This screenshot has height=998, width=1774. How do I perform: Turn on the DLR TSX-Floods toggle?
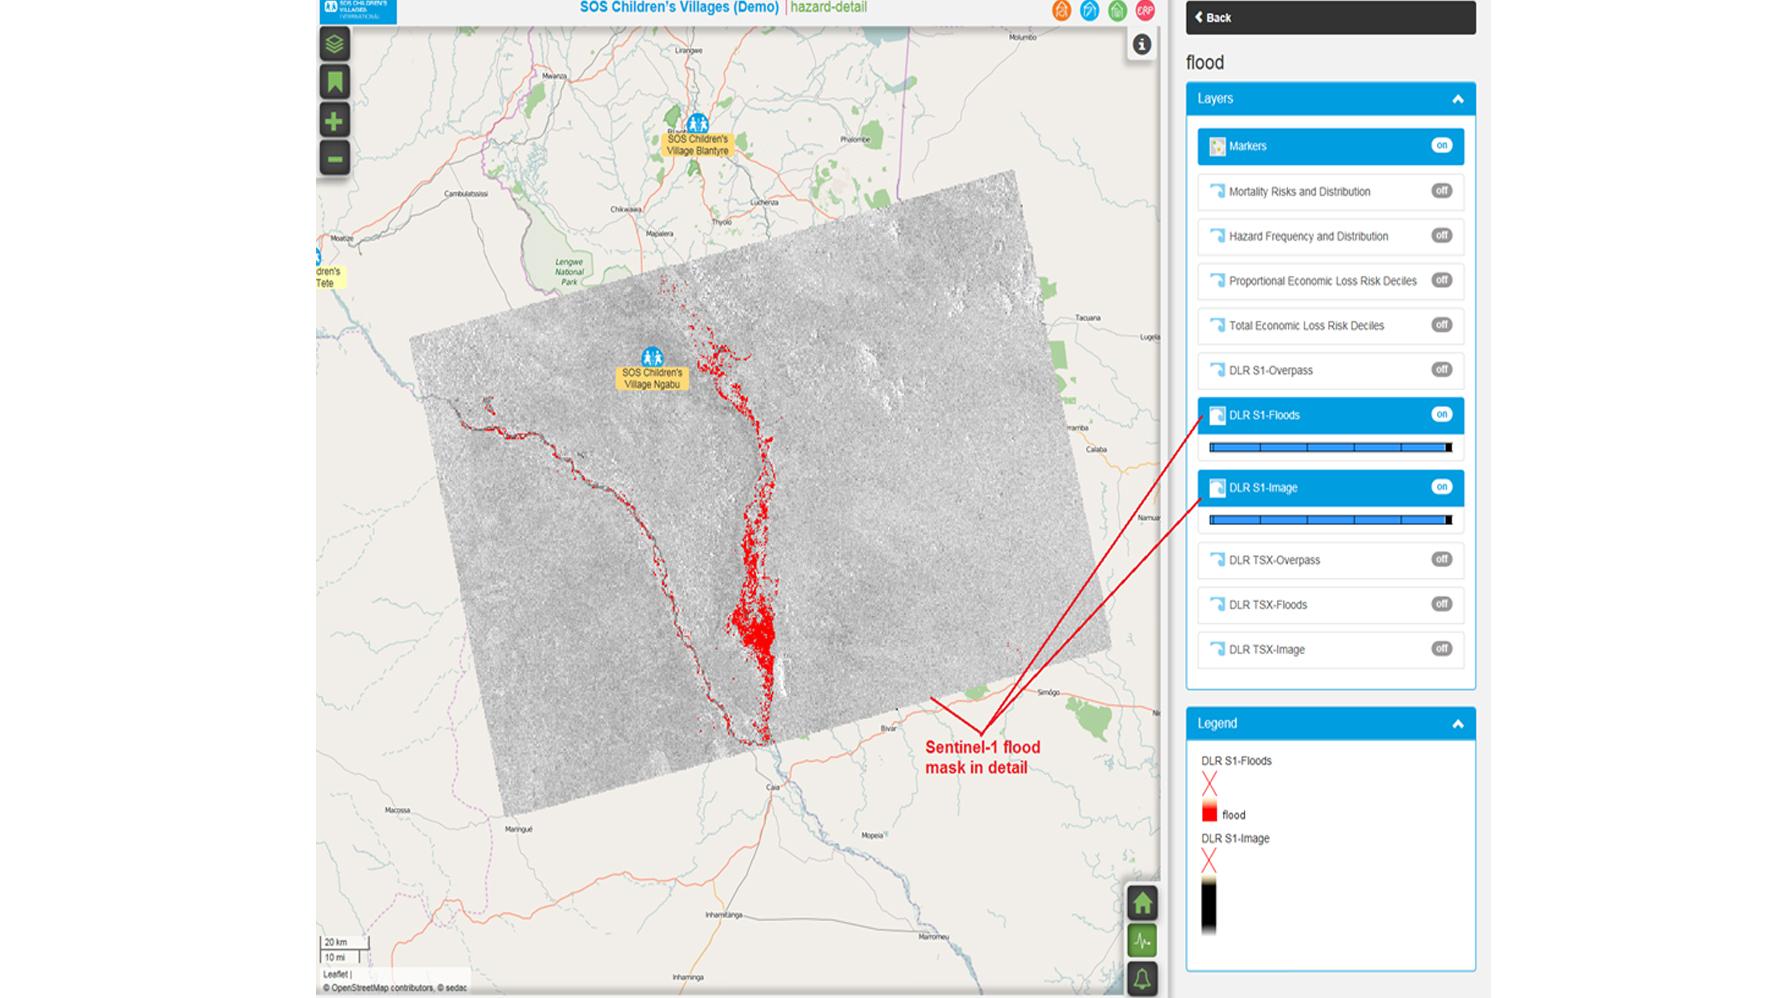point(1441,603)
